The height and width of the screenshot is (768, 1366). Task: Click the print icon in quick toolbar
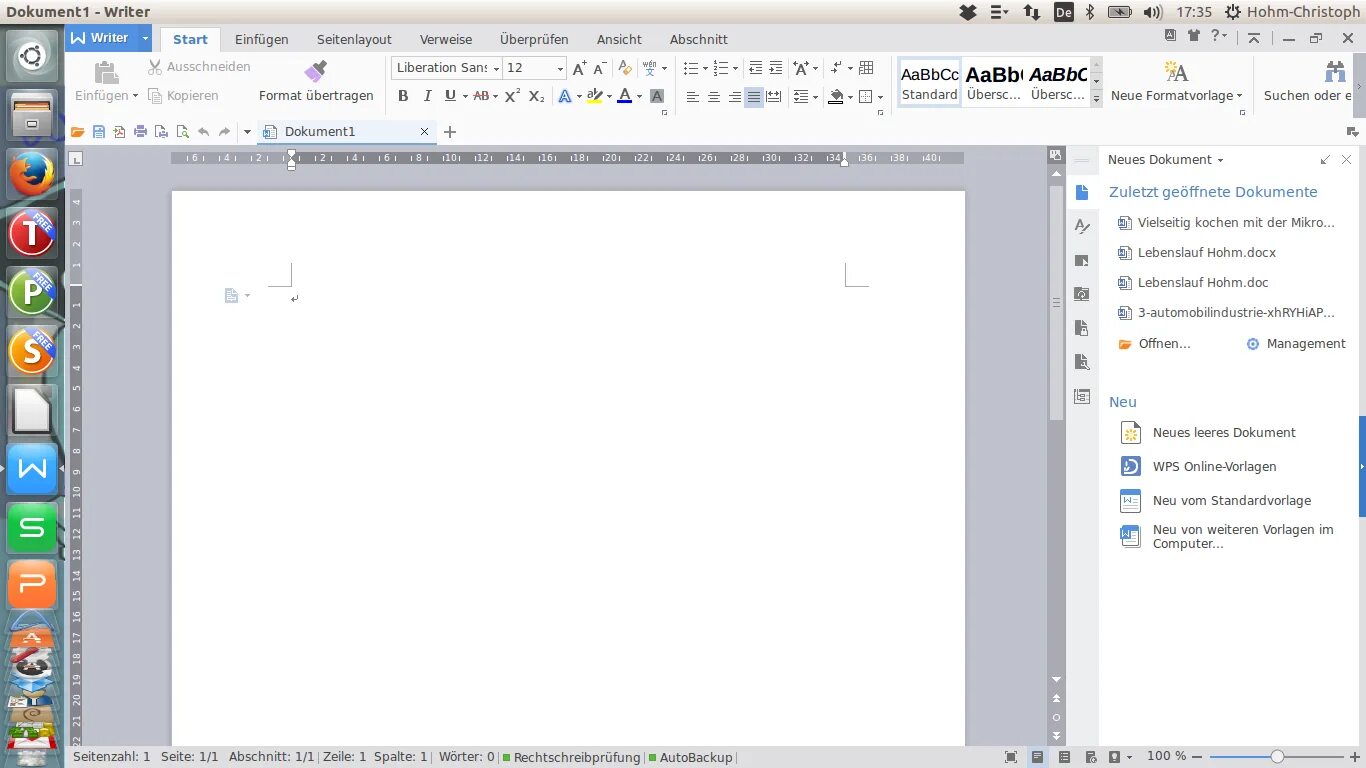pyautogui.click(x=140, y=132)
